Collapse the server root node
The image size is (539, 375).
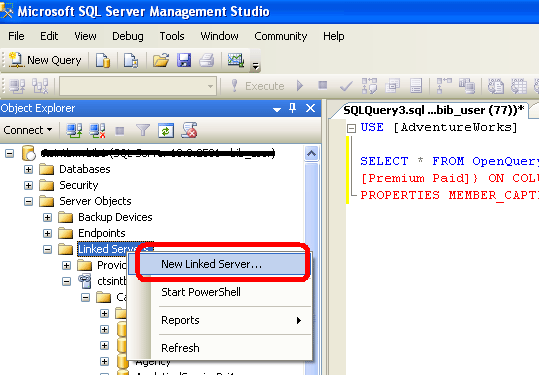[10, 153]
